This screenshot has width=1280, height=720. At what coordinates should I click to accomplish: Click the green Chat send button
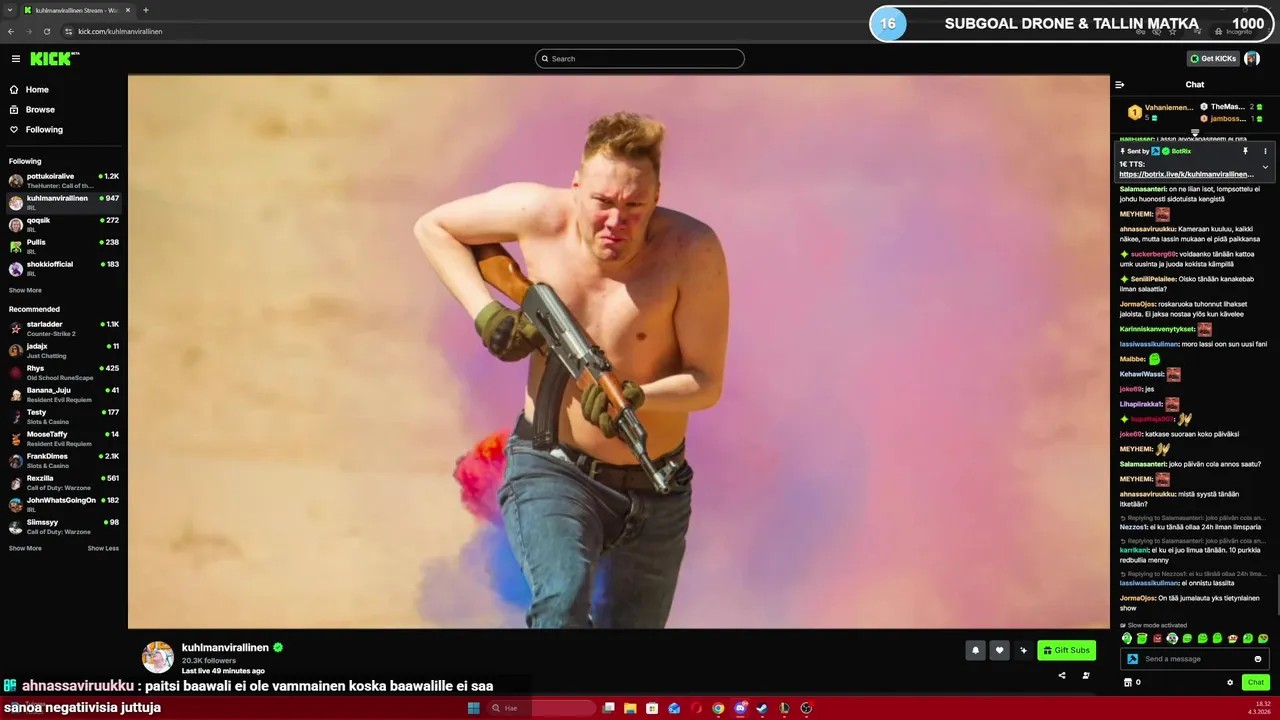[x=1256, y=683]
